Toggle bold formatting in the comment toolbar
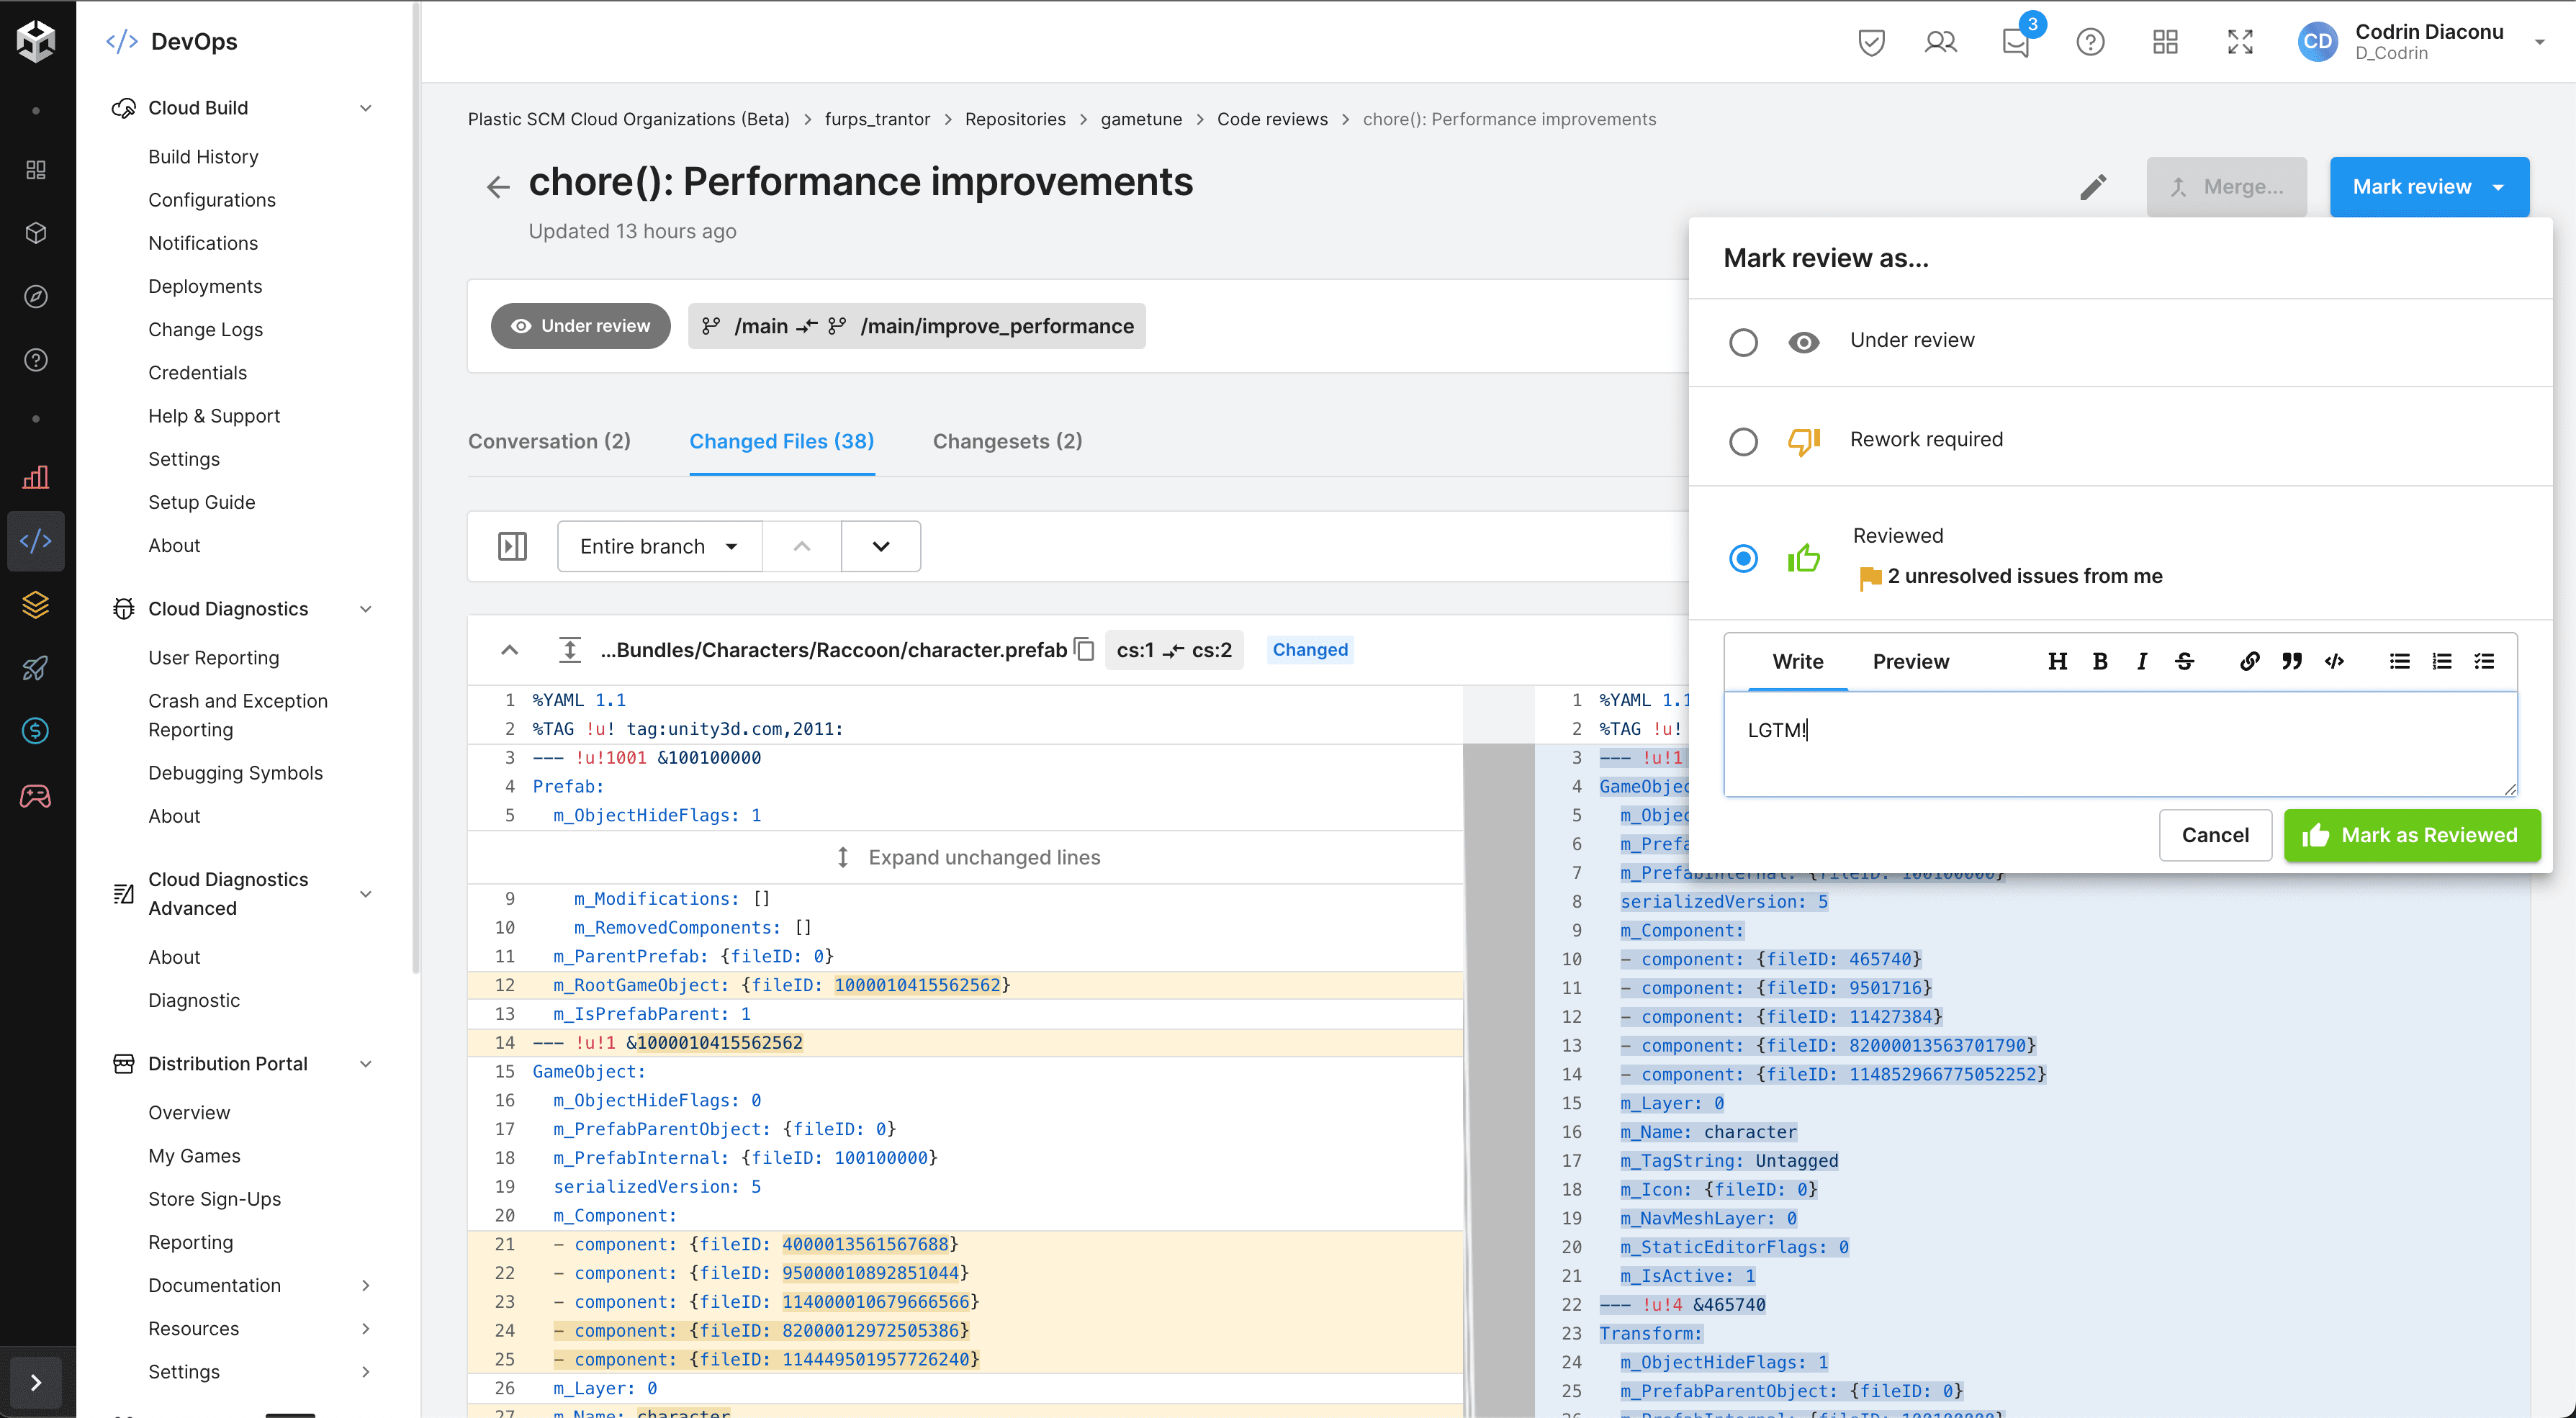Screen dimensions: 2576x1418 2100,661
